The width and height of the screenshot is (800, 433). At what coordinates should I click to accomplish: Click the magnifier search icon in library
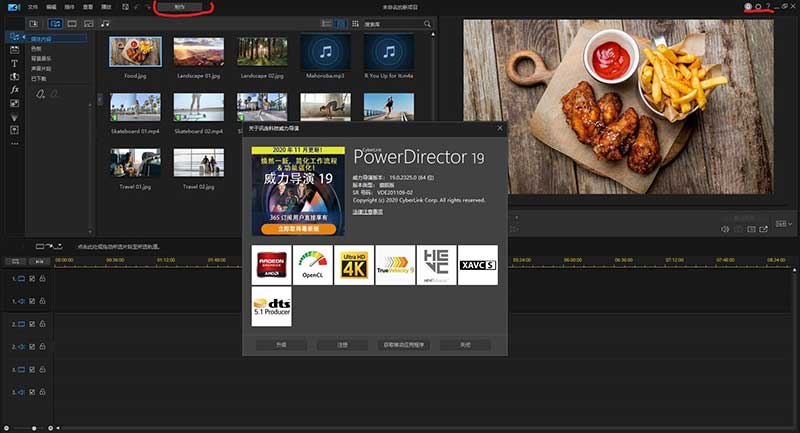(x=427, y=23)
